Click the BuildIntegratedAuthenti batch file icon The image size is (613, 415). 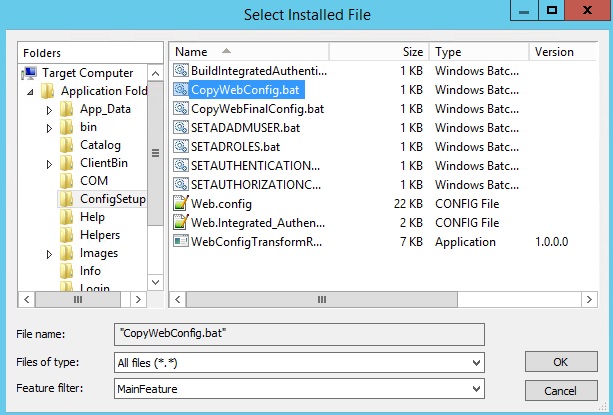(x=181, y=70)
